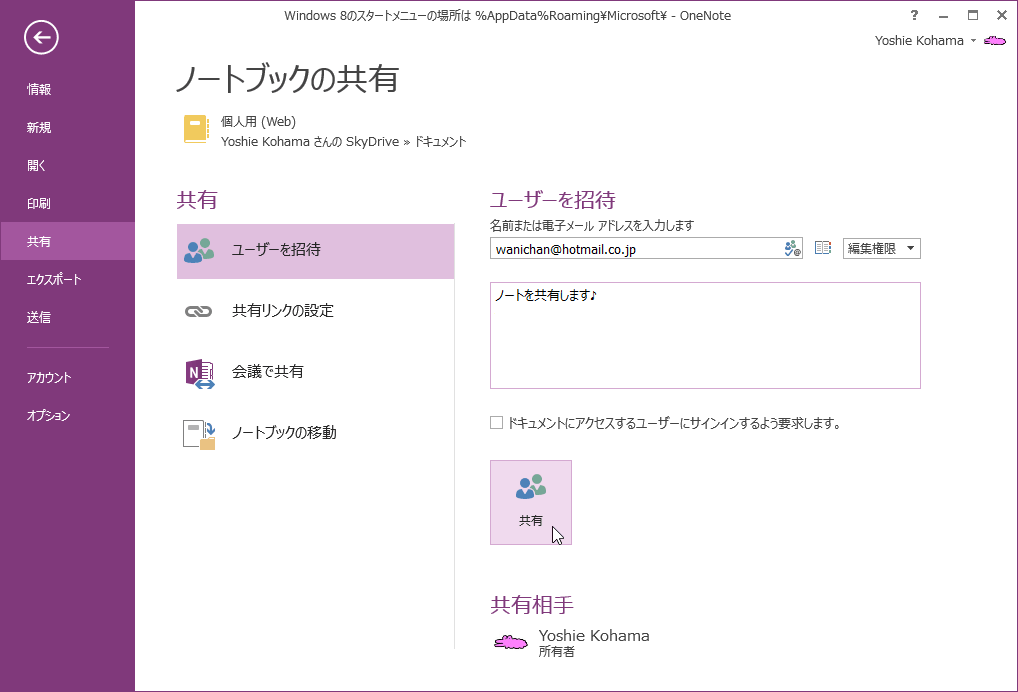Go back using the circled arrow

[42, 38]
